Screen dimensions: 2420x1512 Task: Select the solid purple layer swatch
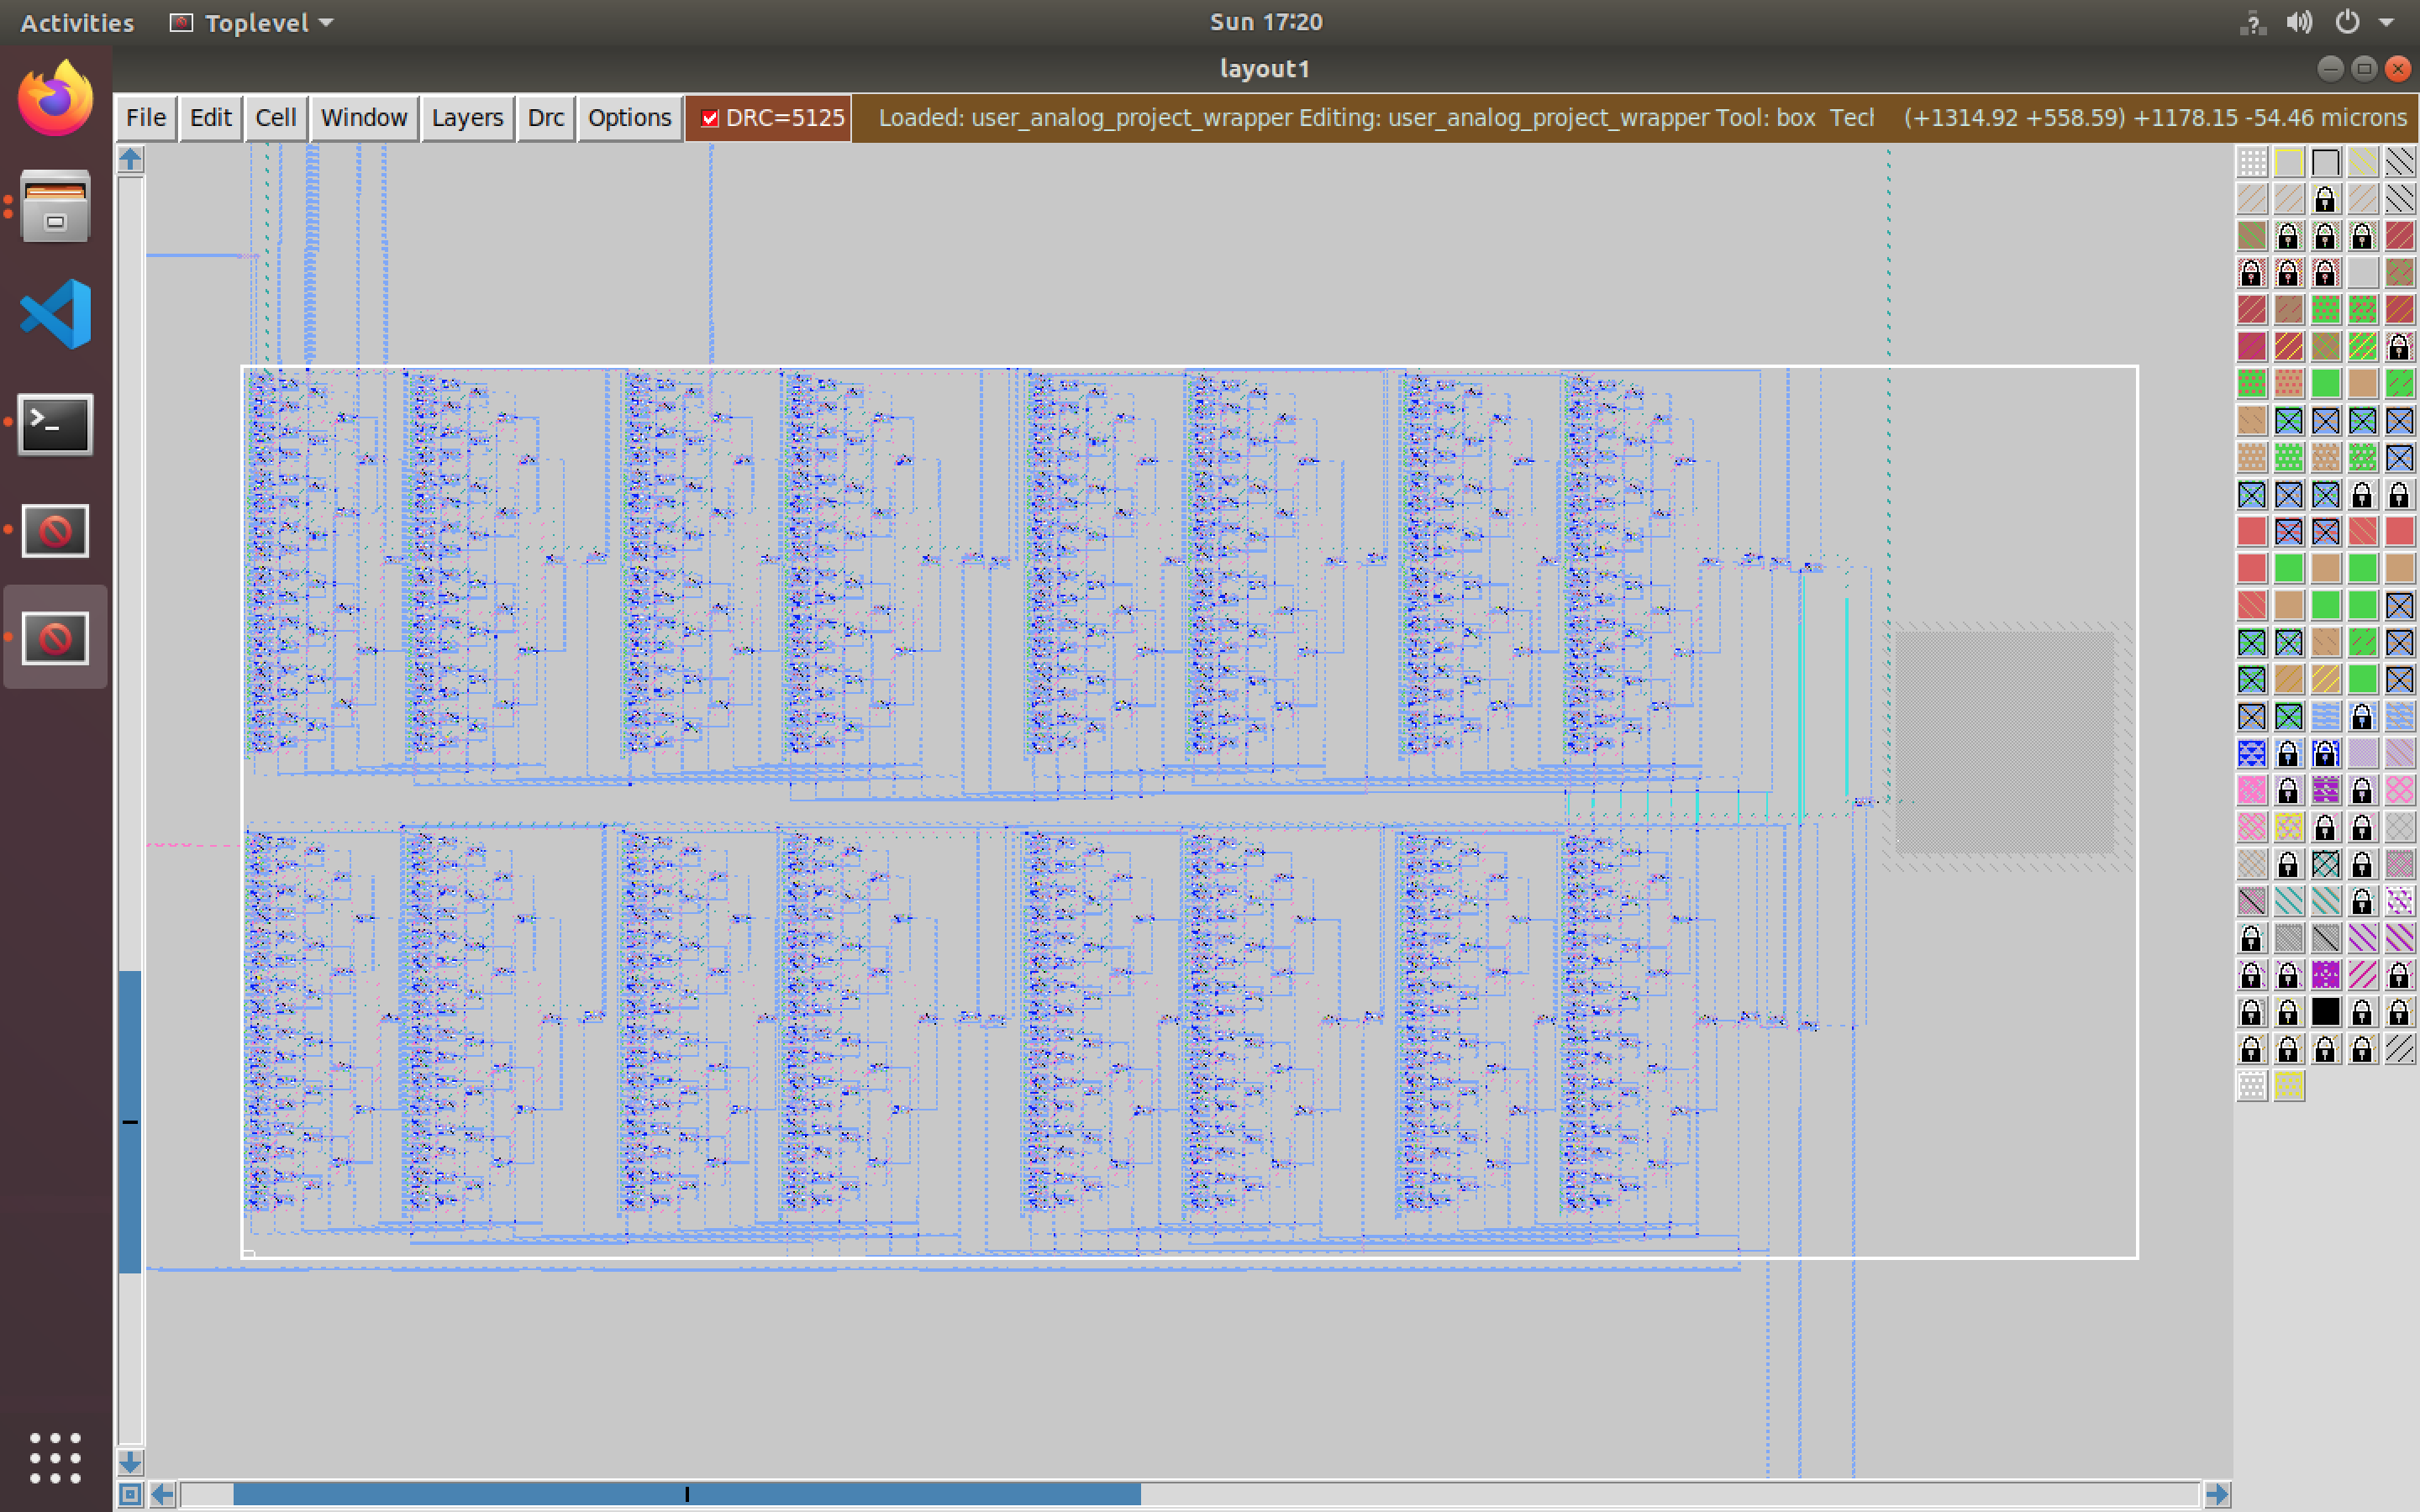point(2325,975)
